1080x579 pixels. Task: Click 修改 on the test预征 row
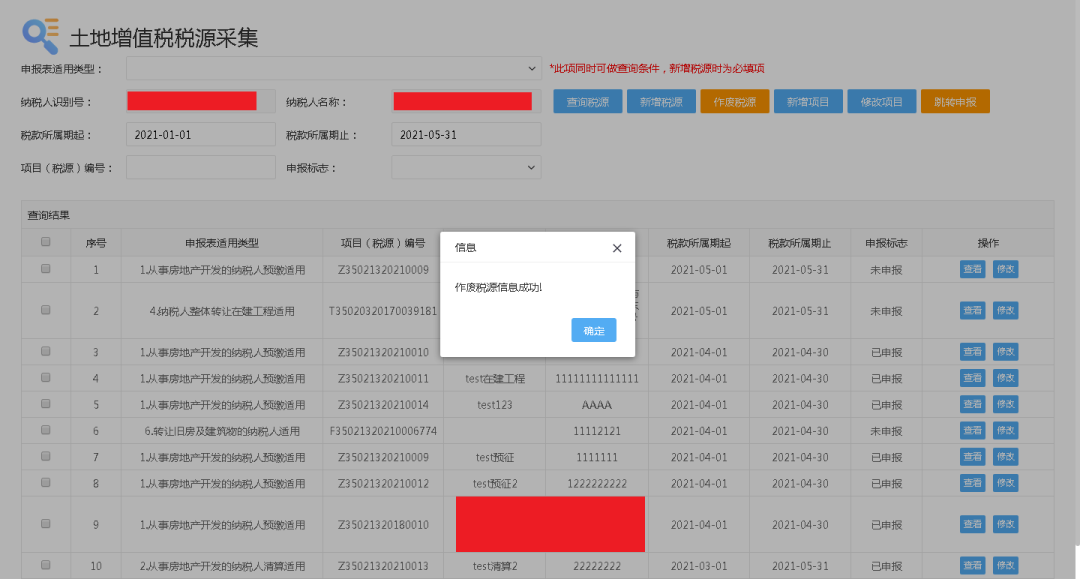1005,456
